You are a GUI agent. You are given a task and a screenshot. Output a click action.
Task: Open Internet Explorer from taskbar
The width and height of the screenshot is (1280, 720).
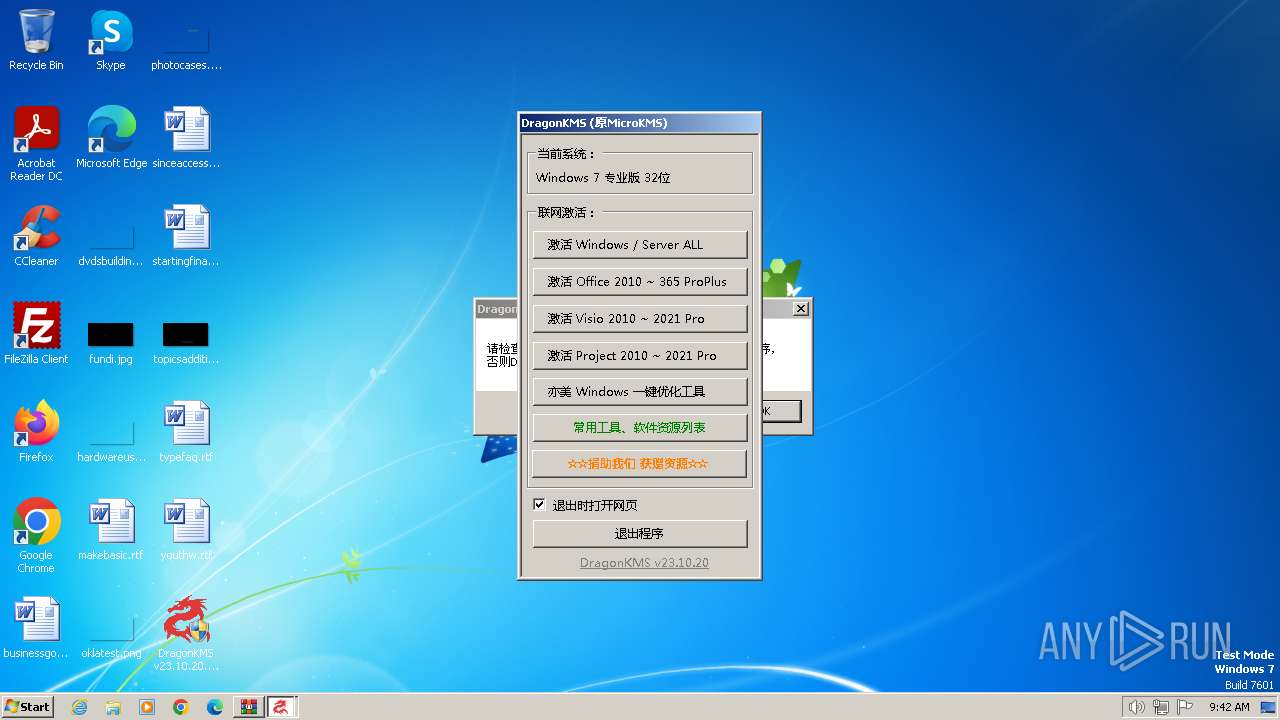tap(79, 707)
